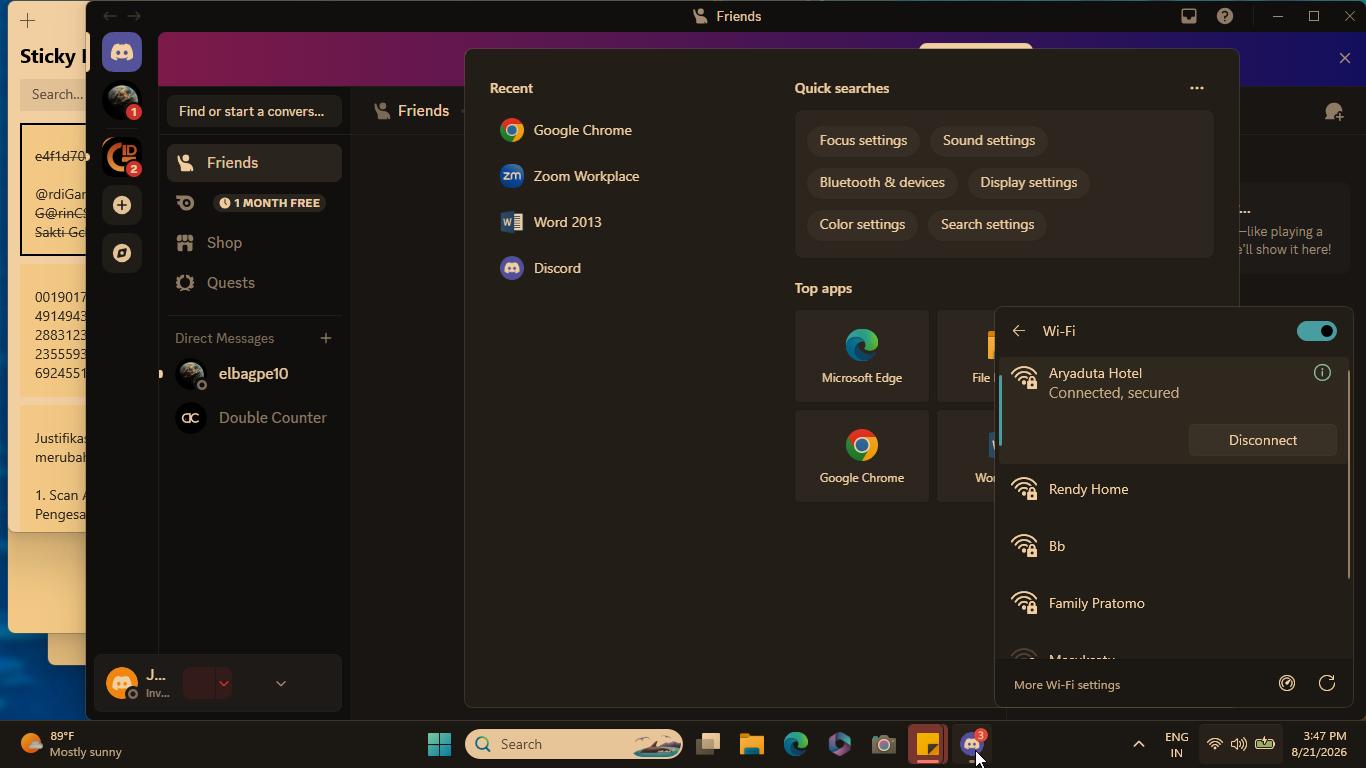Open Discover servers compass icon
1366x768 pixels.
(122, 253)
